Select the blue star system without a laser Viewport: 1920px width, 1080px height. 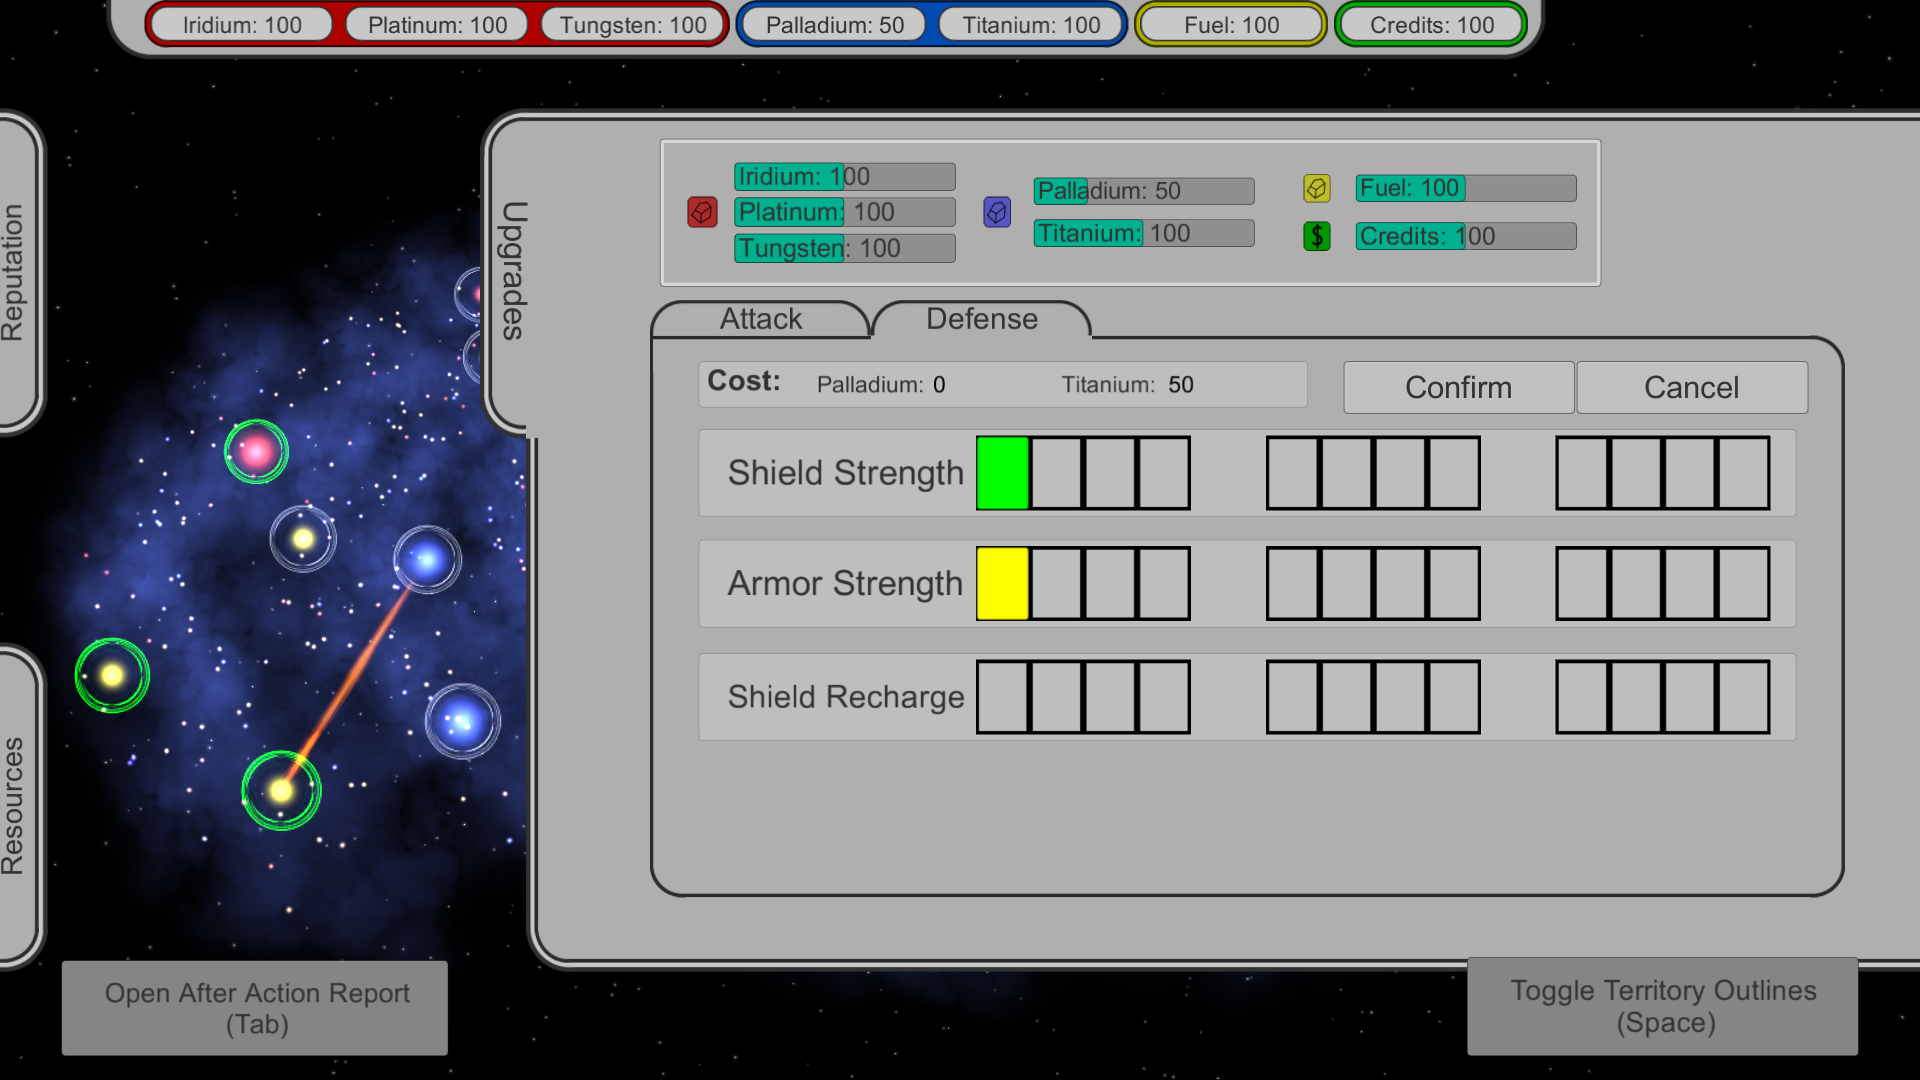(x=462, y=721)
